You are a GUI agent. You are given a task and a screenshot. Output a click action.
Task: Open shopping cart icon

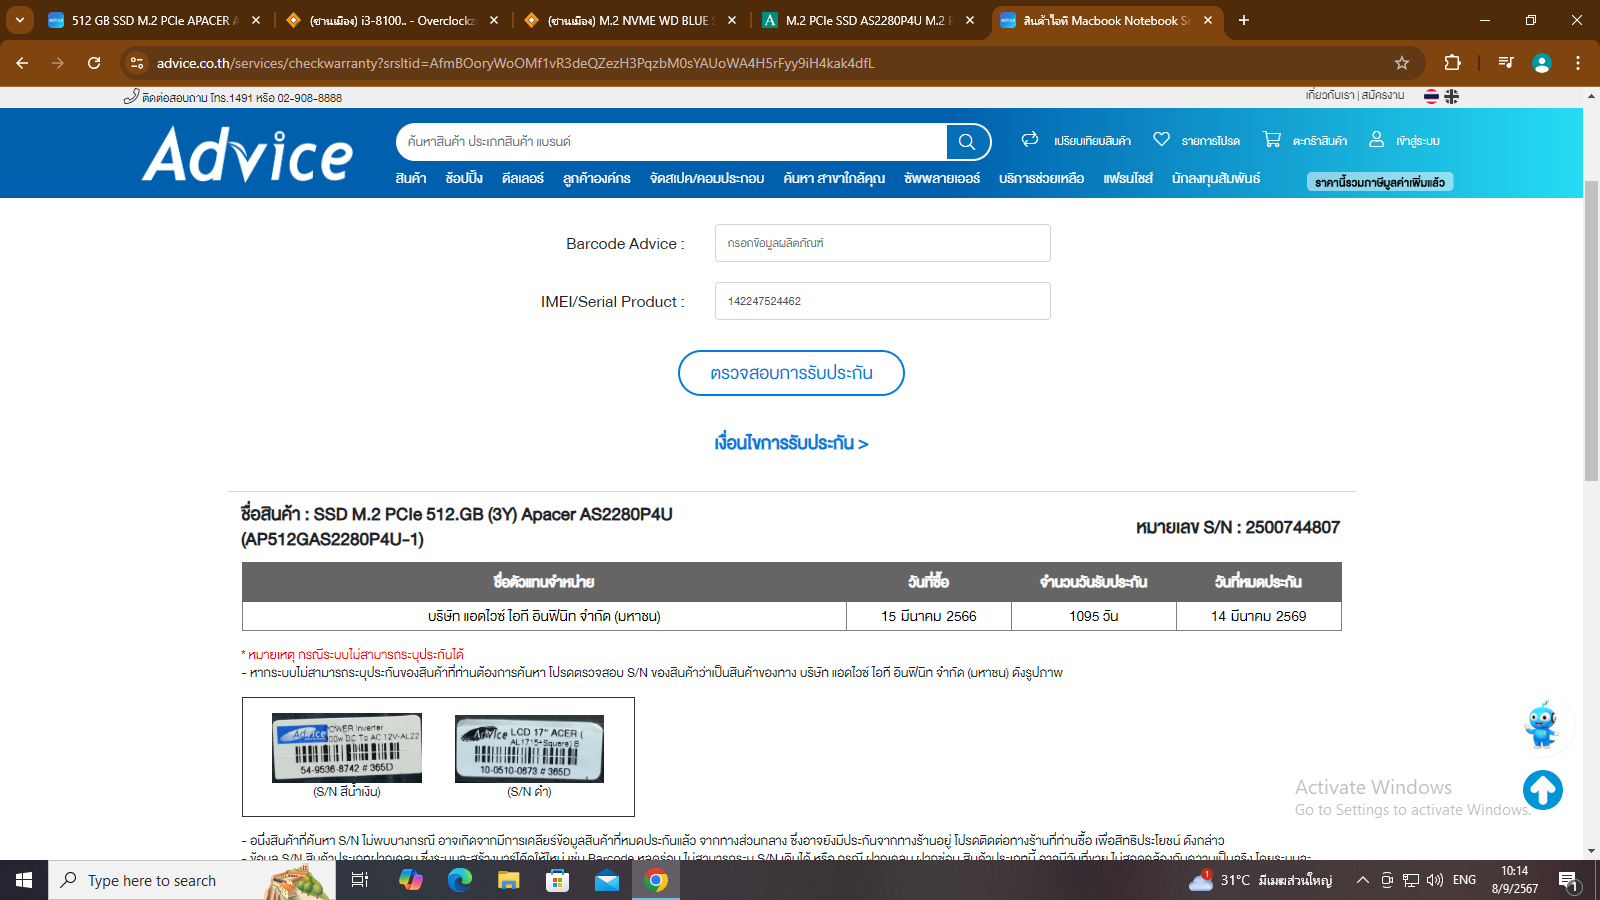coord(1272,140)
